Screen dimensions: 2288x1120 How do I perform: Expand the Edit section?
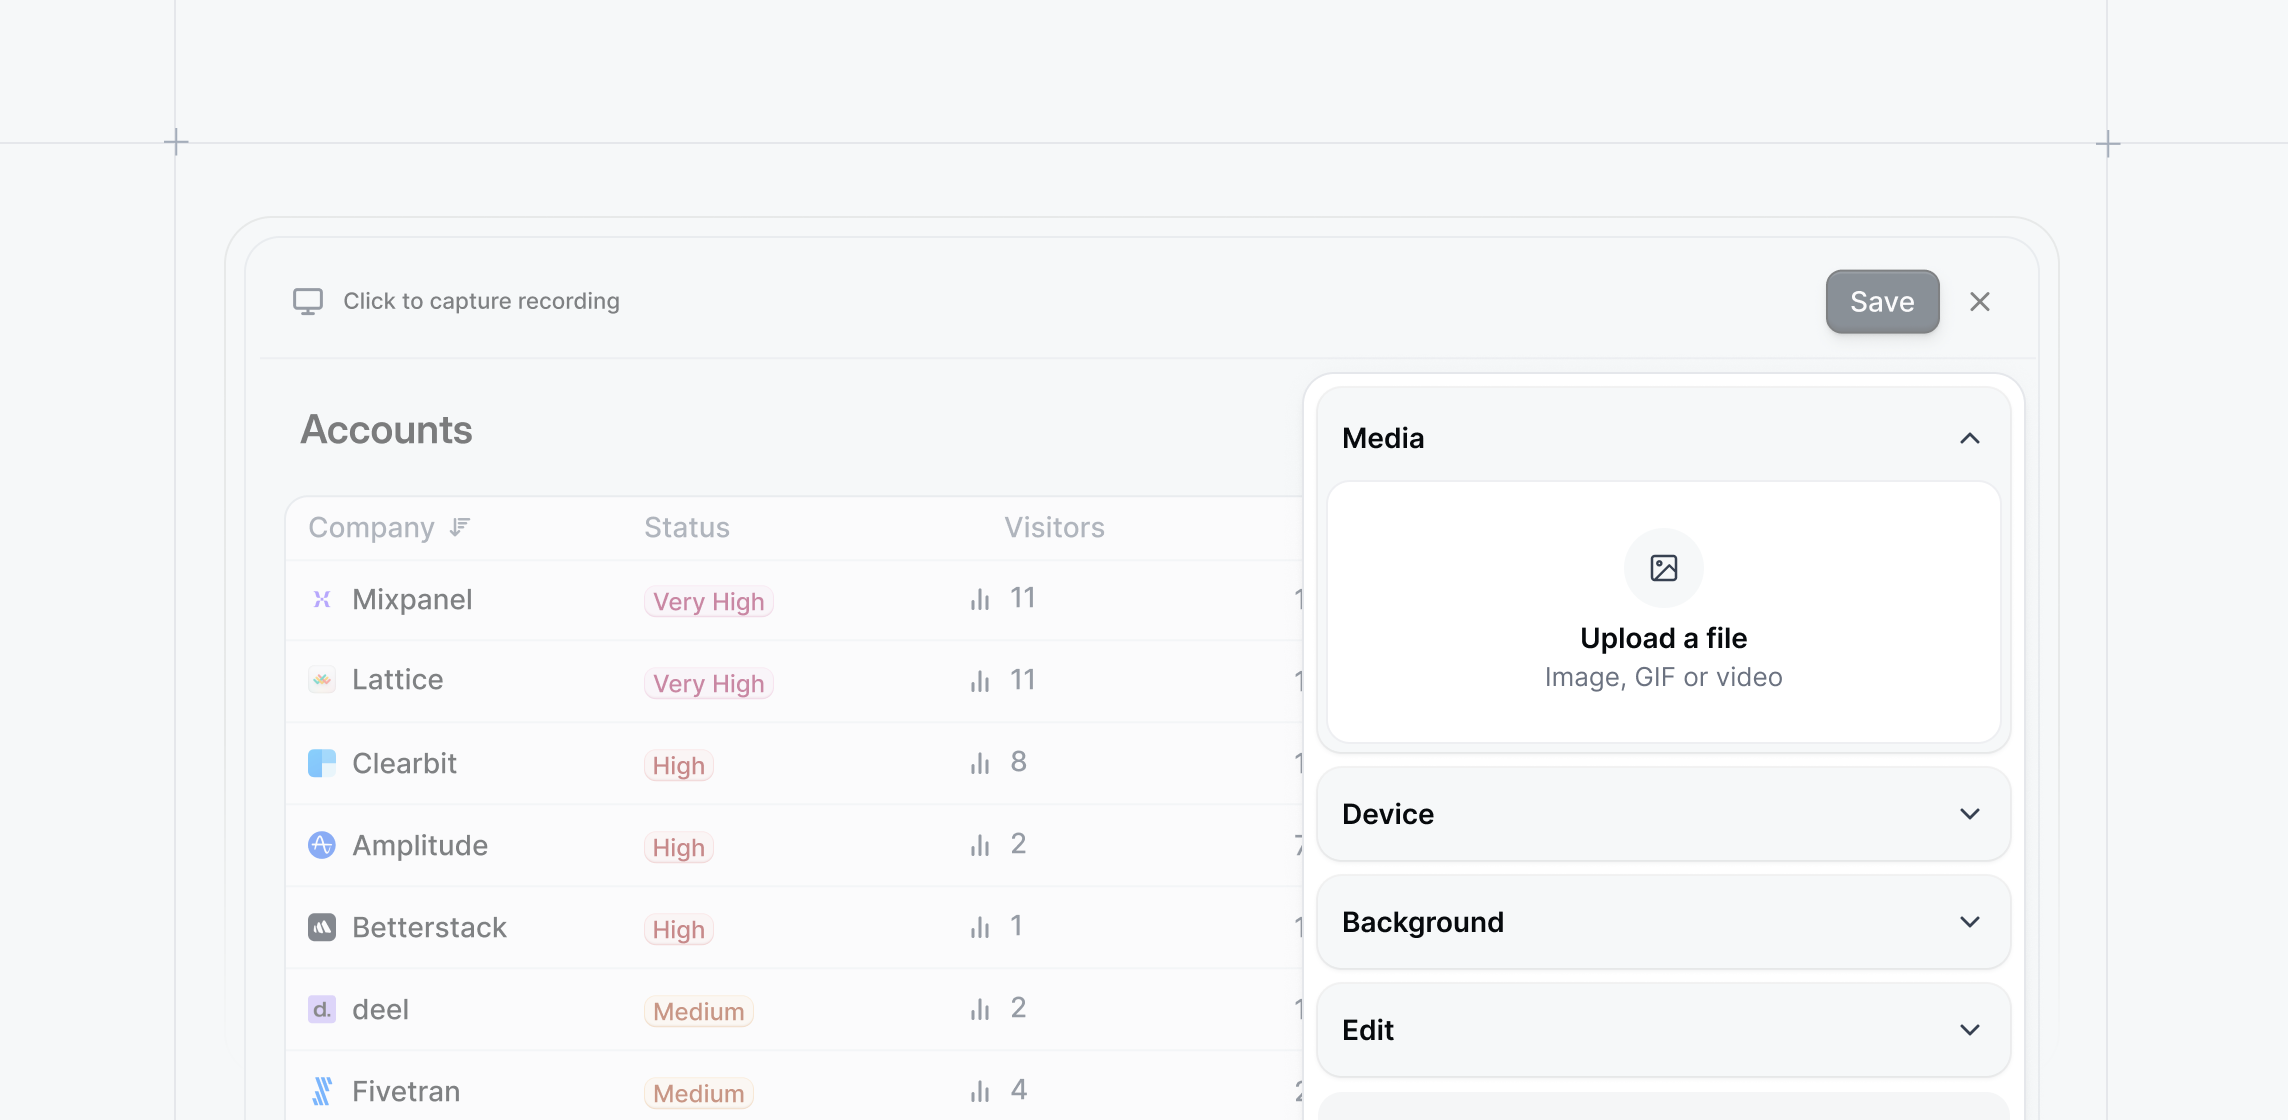pos(1969,1030)
